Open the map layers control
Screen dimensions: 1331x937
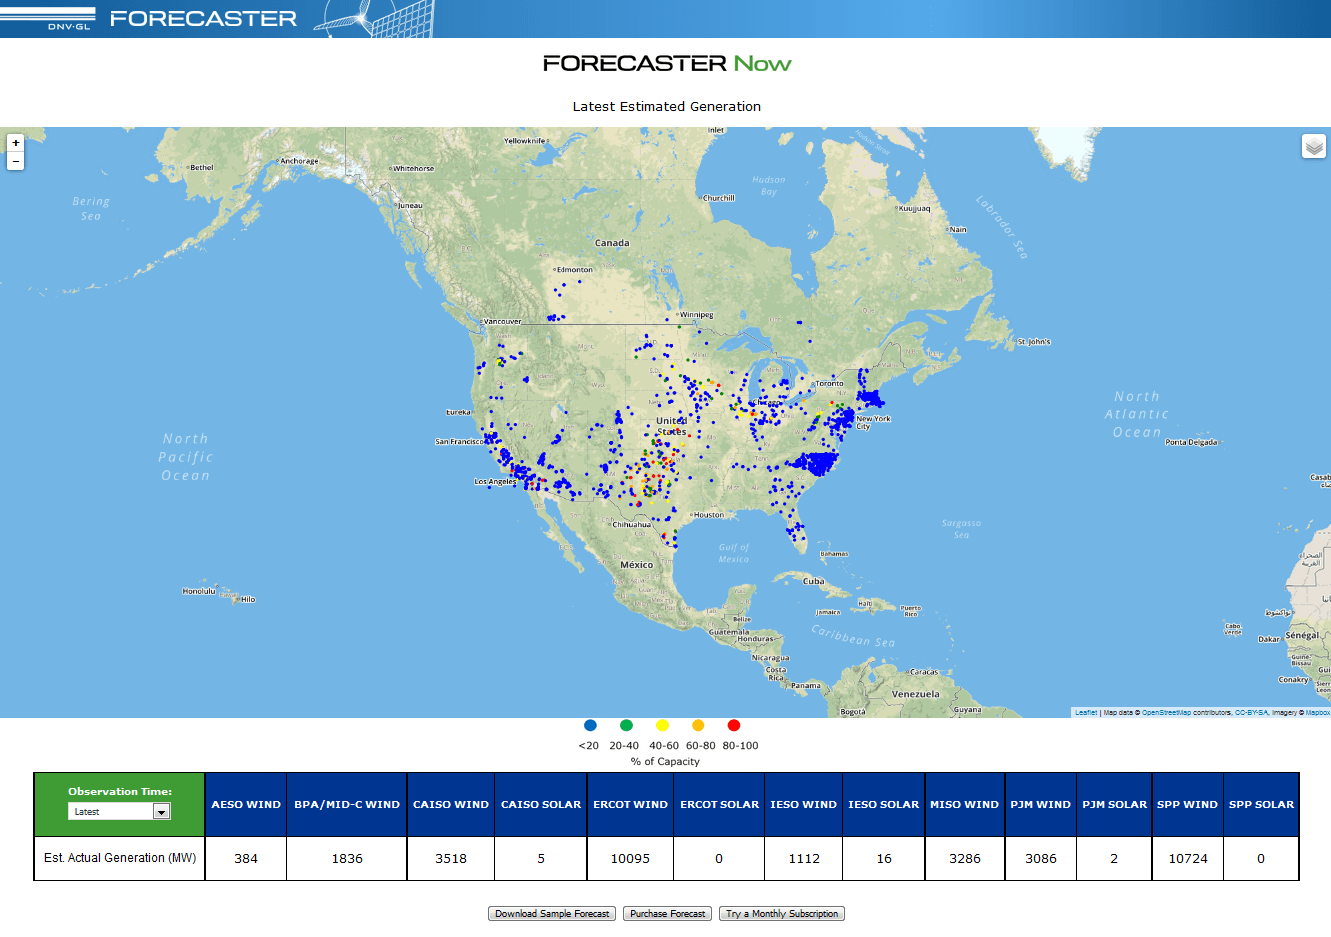[1313, 147]
